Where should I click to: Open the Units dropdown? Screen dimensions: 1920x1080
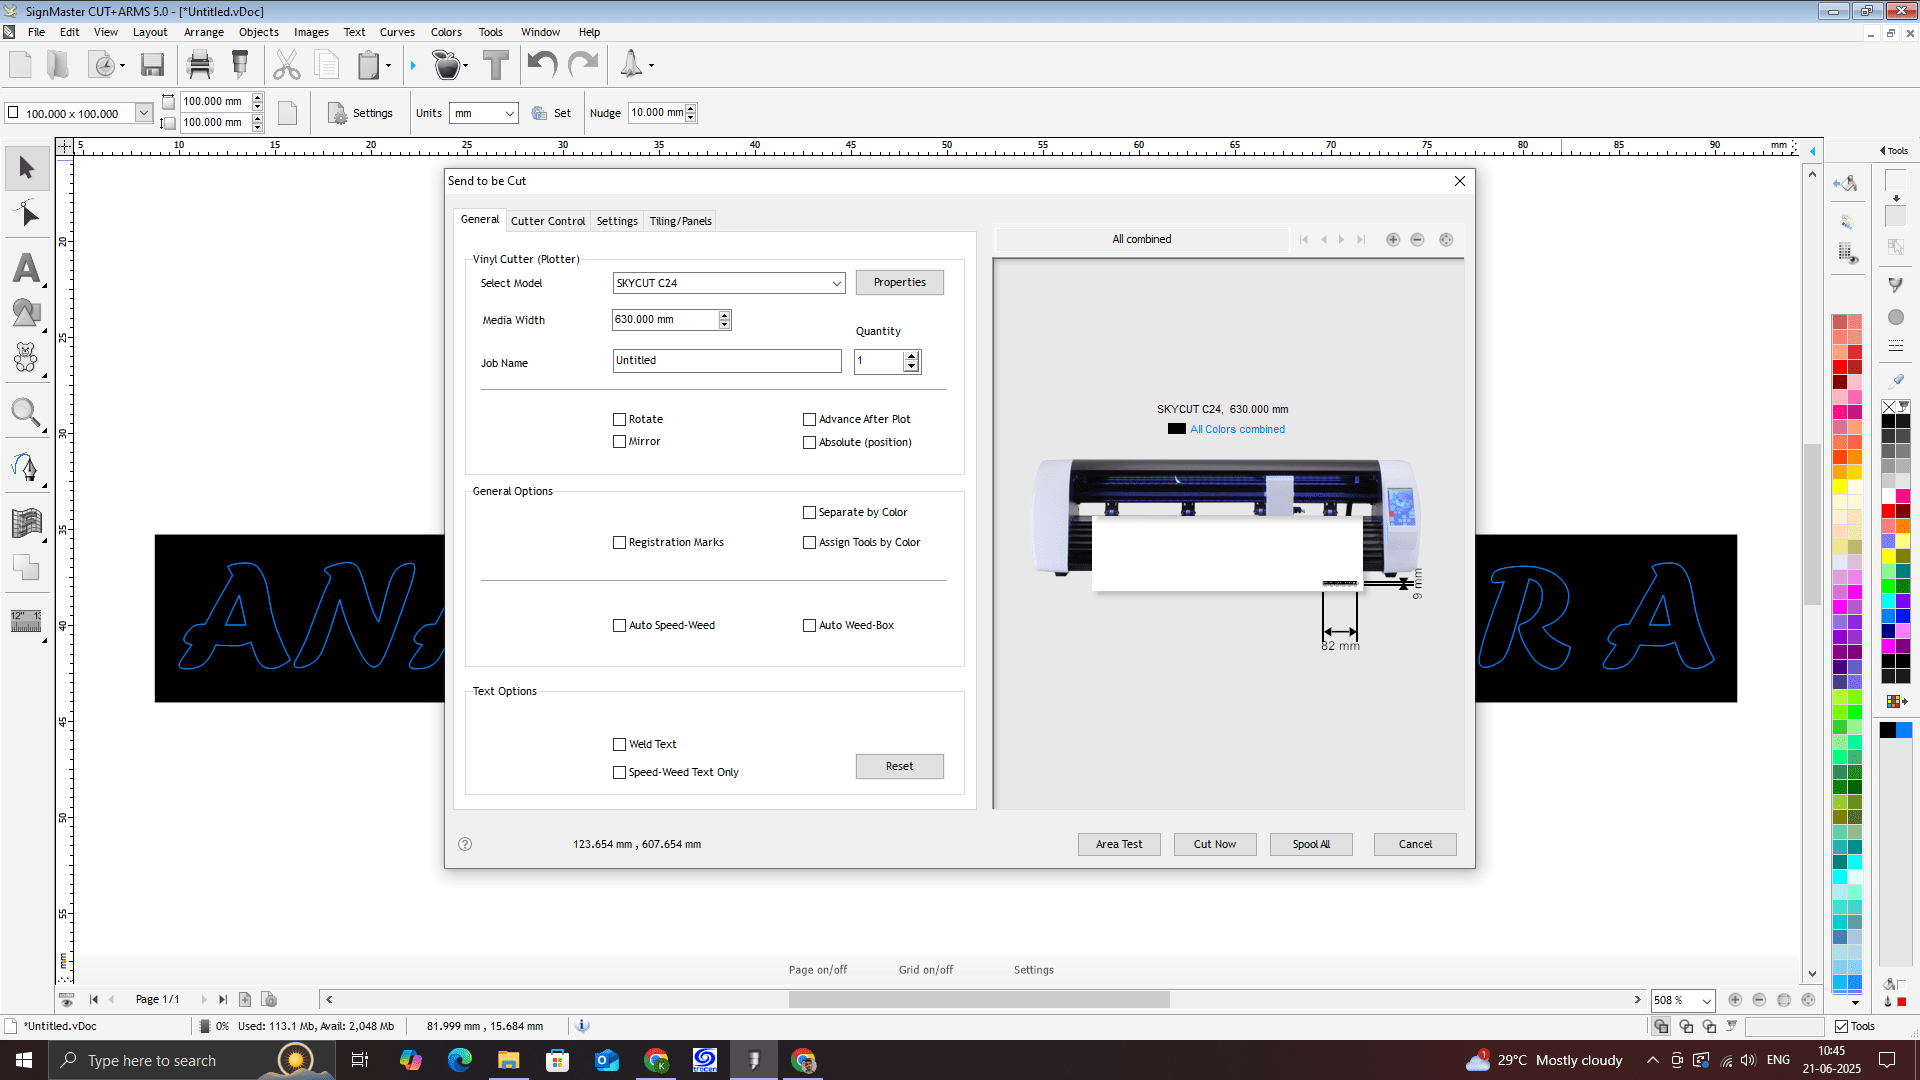(x=509, y=114)
